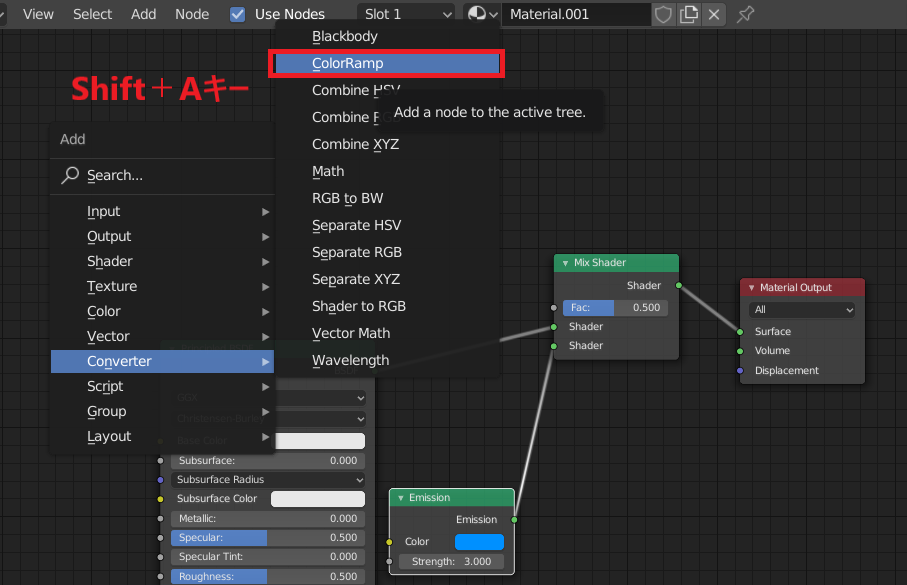The width and height of the screenshot is (907, 585).
Task: Click the Material.001 name field
Action: point(576,14)
